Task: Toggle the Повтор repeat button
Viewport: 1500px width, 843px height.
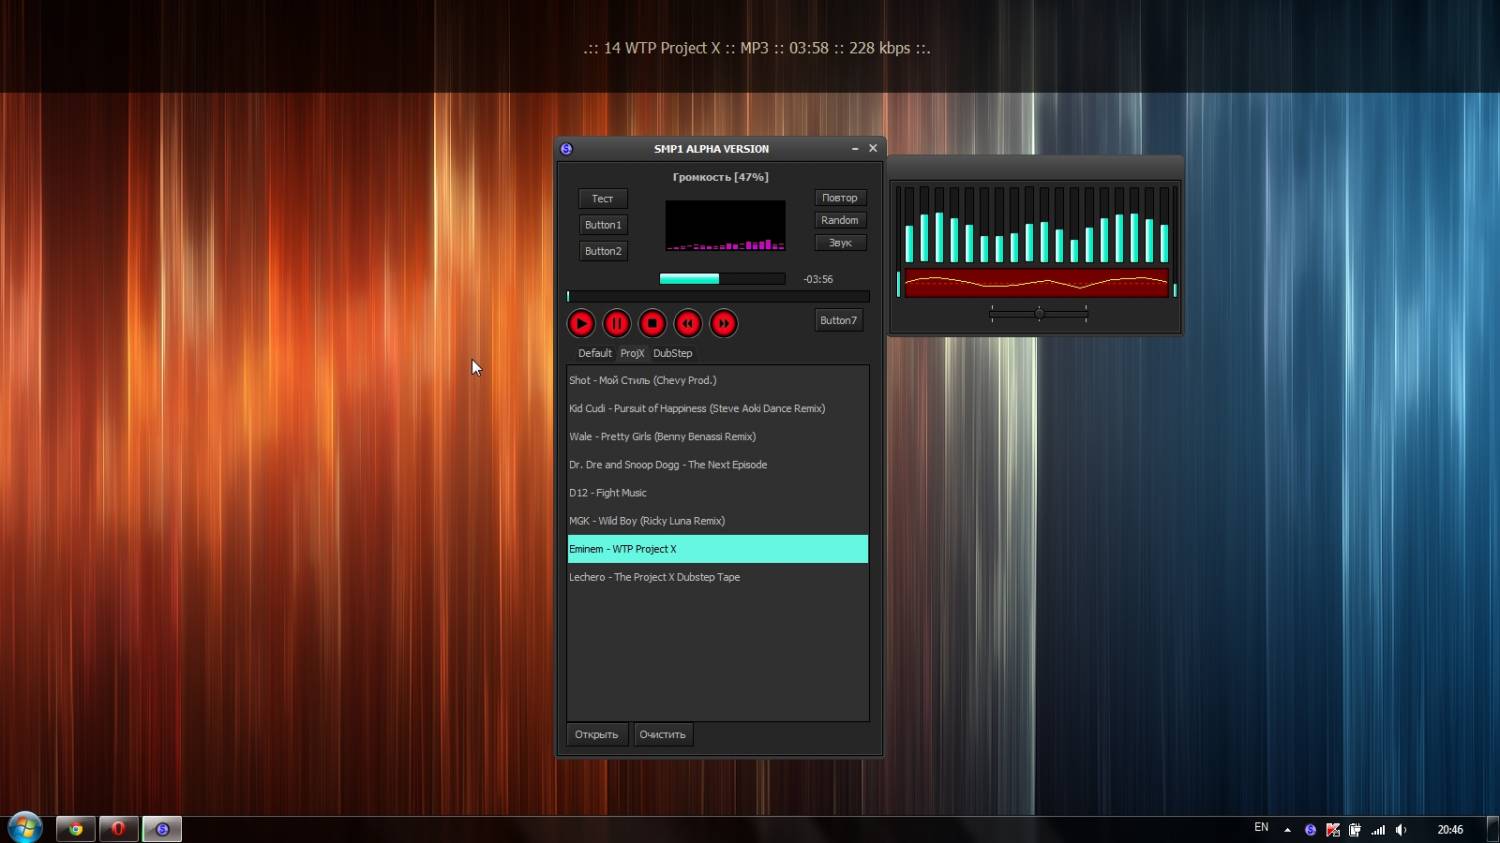Action: [840, 198]
